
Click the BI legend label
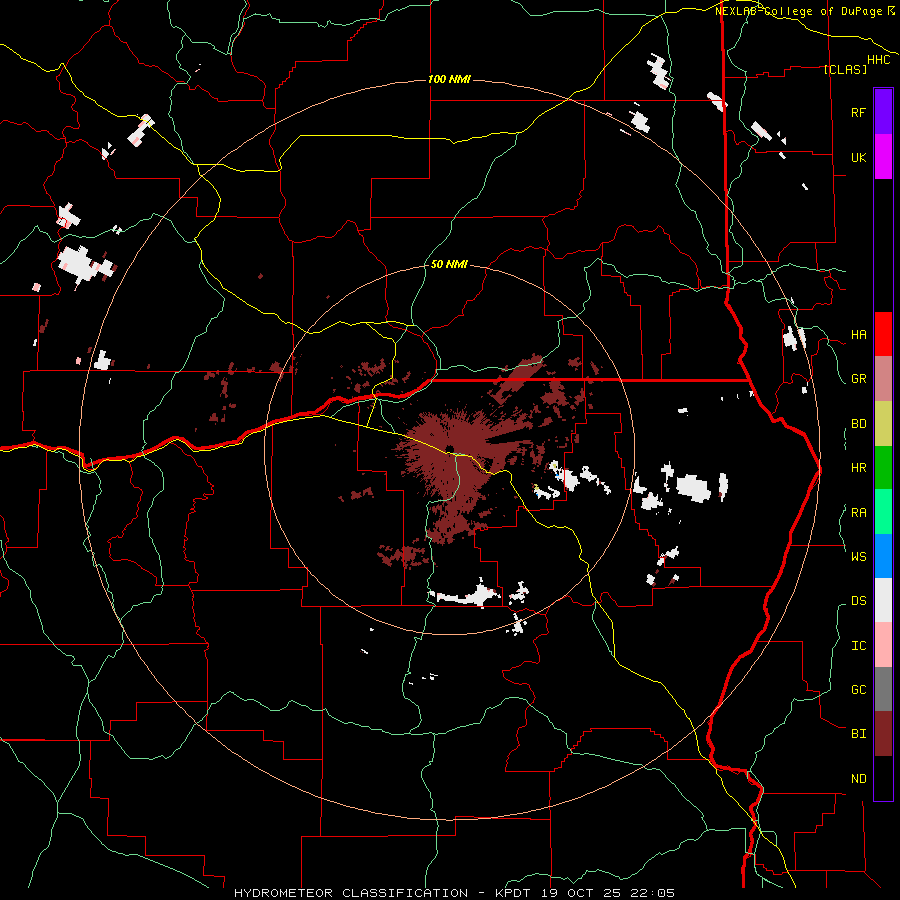858,734
